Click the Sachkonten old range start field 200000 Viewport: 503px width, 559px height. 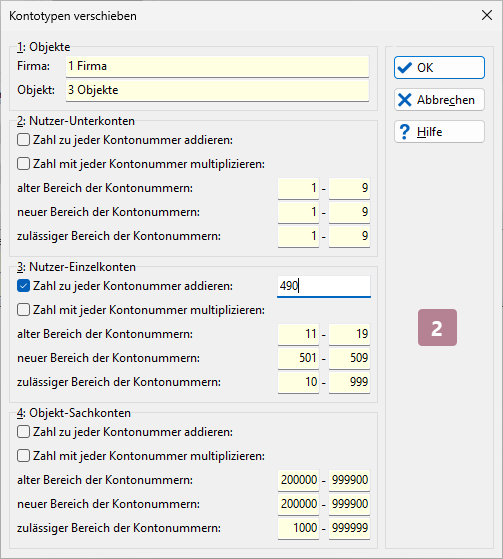(298, 480)
